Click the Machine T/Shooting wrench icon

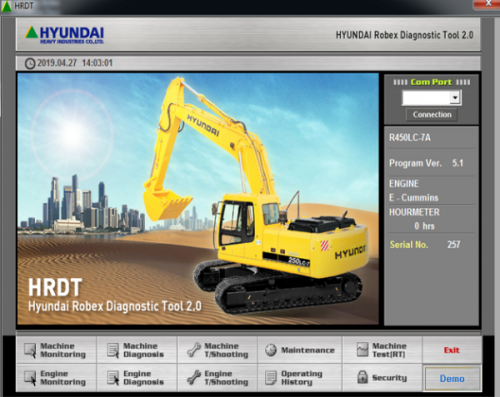(194, 350)
